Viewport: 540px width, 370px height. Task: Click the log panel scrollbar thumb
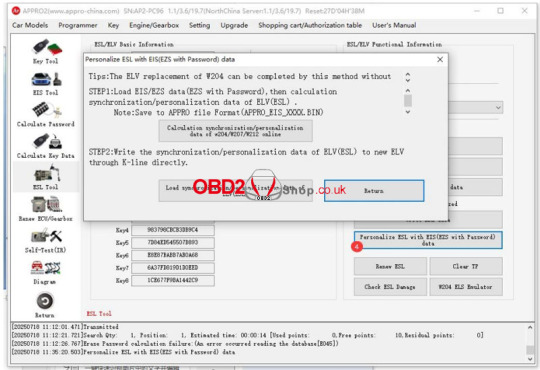pos(530,350)
